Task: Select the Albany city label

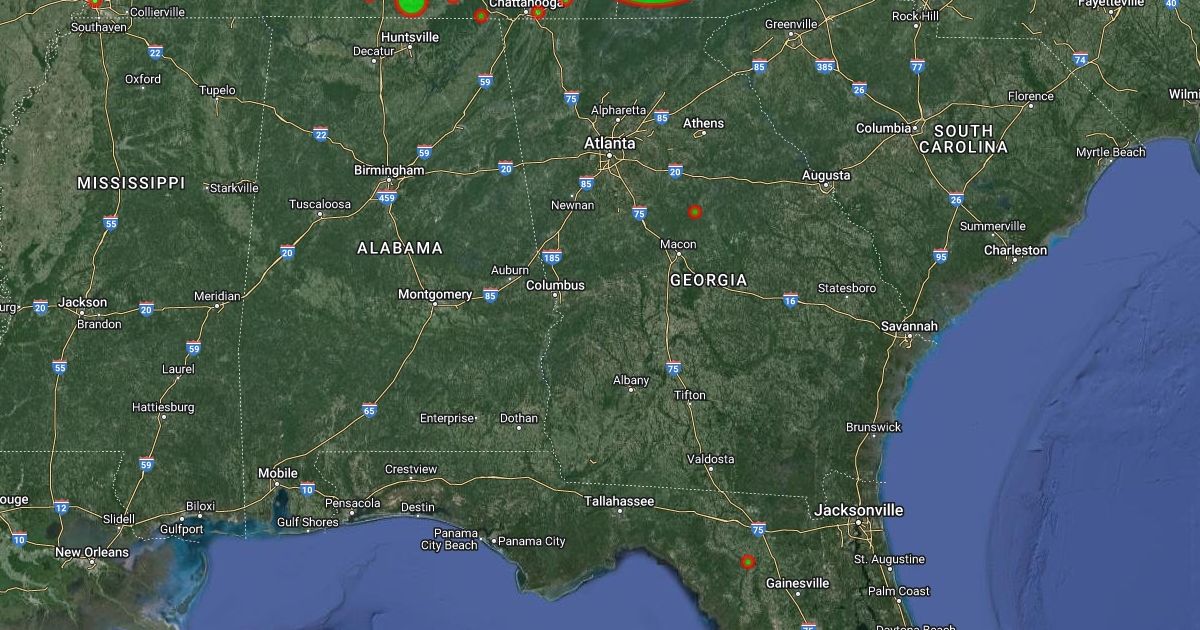Action: click(631, 380)
